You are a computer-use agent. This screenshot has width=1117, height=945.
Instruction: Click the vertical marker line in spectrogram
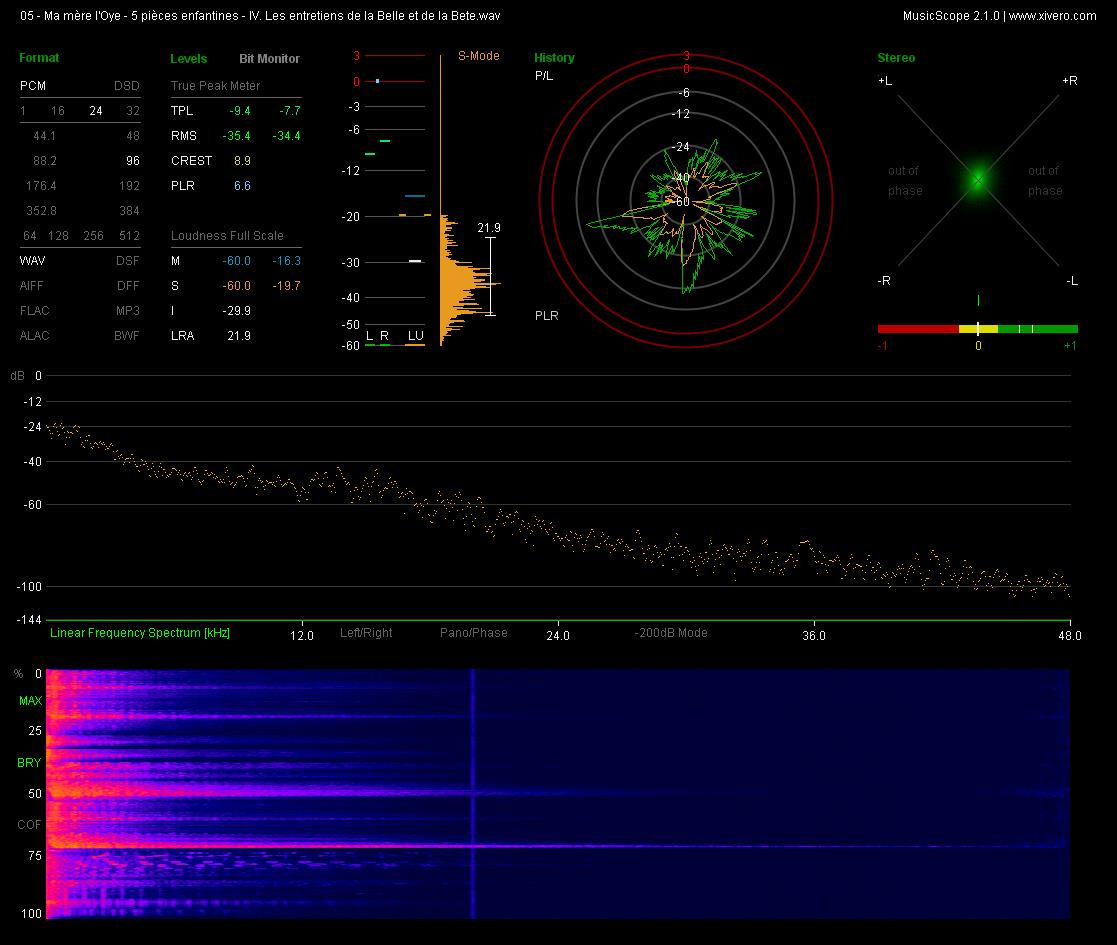472,794
